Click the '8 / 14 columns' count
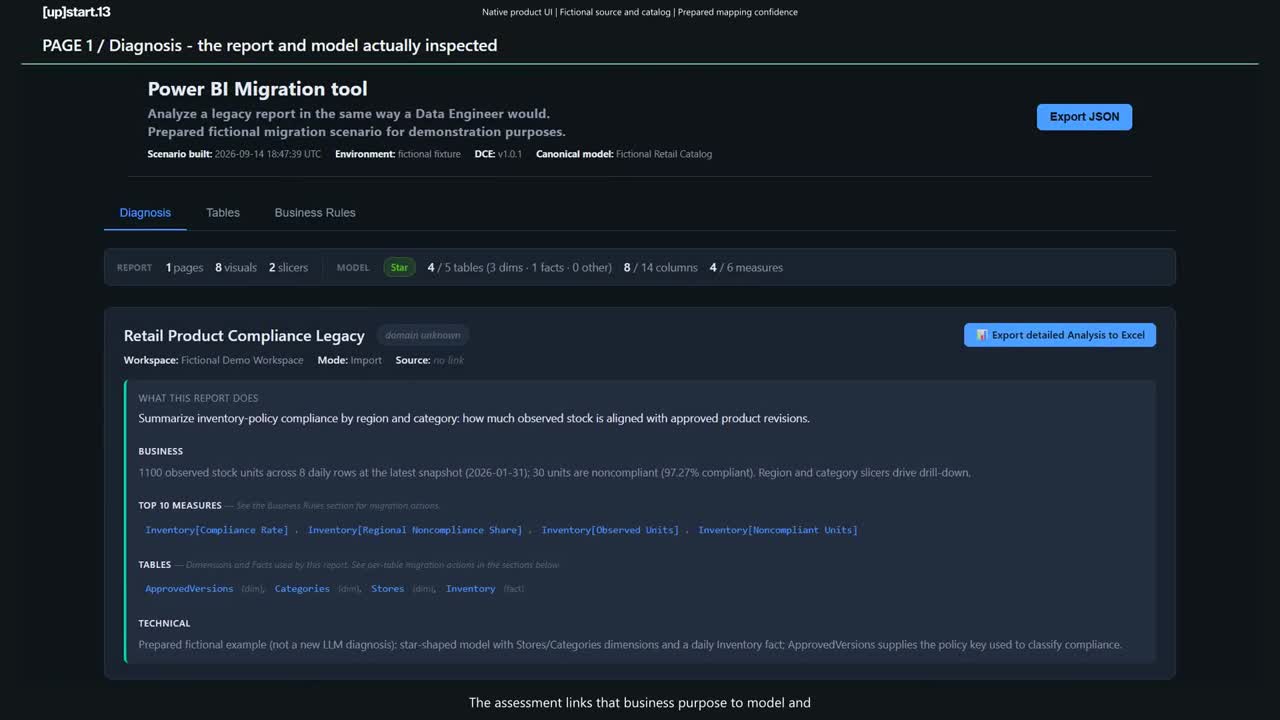 coord(661,268)
